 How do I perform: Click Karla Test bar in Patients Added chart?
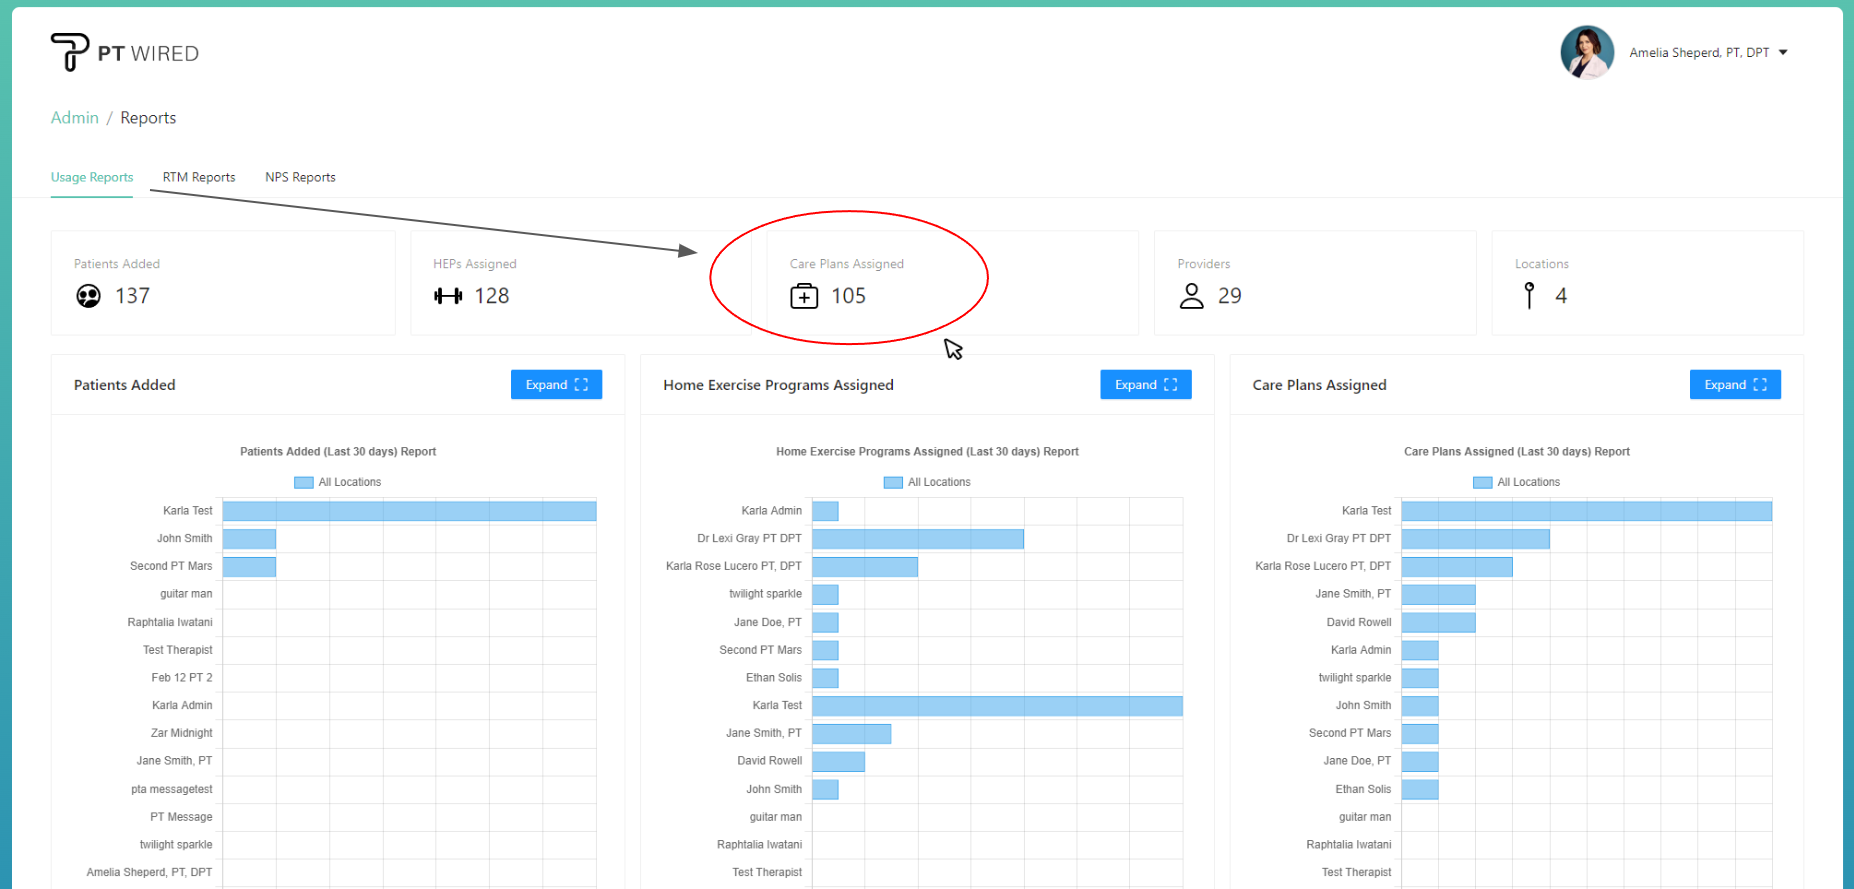[x=409, y=511]
